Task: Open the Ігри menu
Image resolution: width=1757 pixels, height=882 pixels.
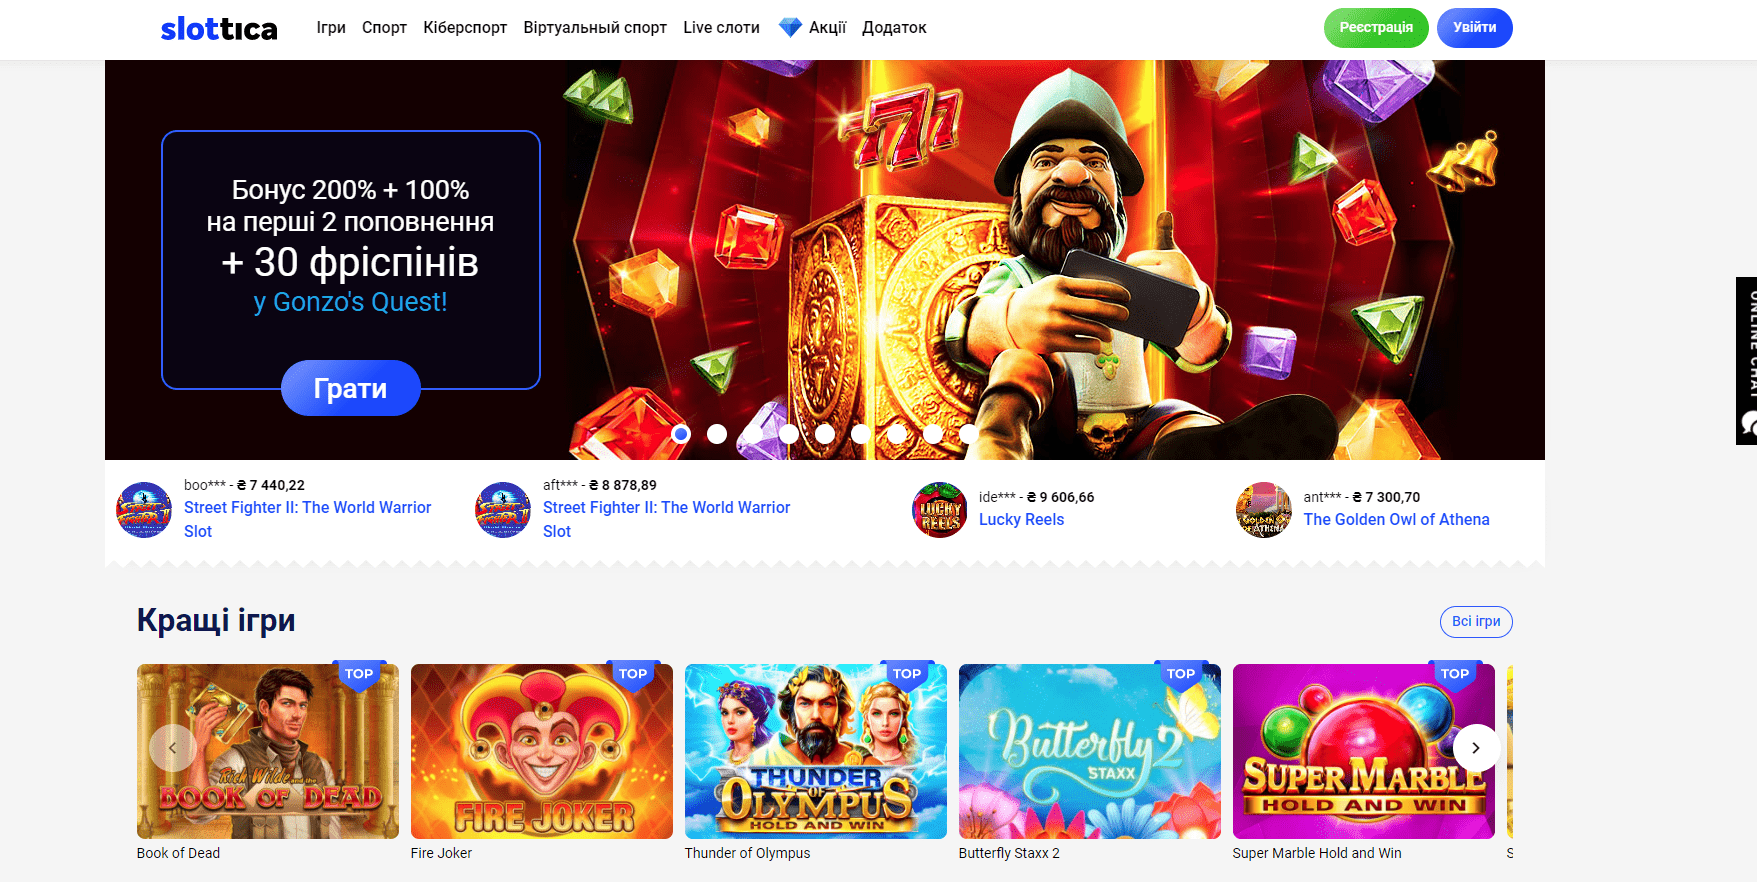Action: 331,28
